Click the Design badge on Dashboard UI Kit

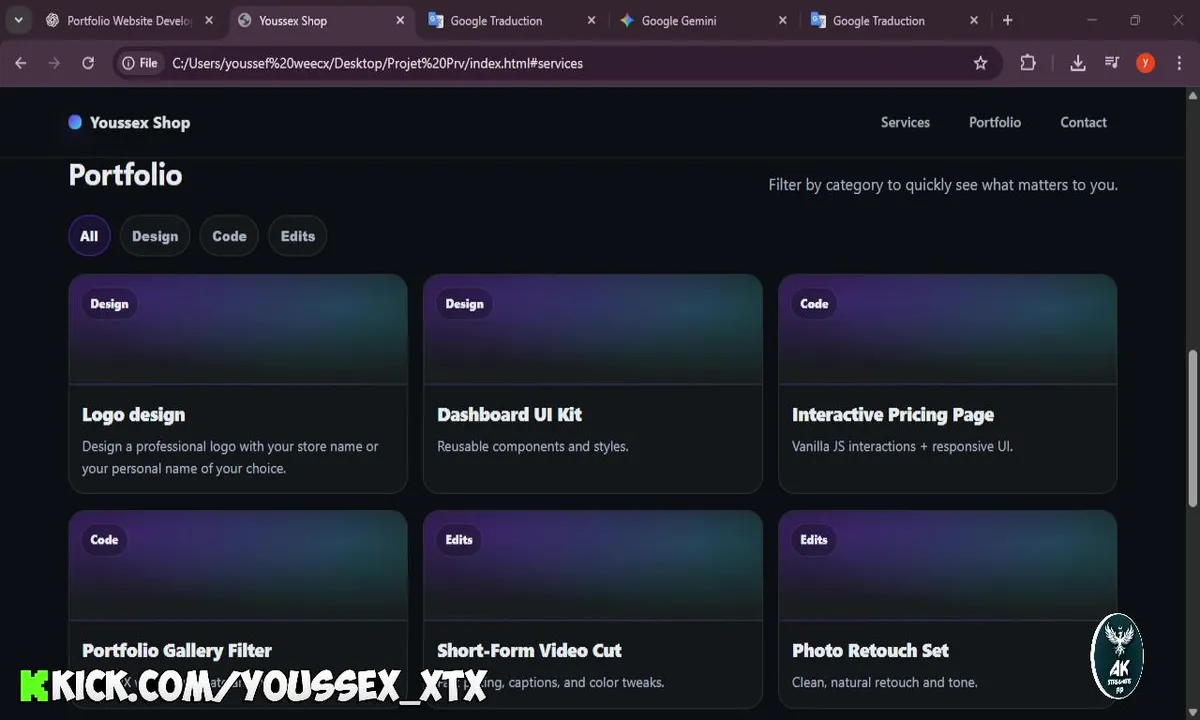pyautogui.click(x=464, y=304)
